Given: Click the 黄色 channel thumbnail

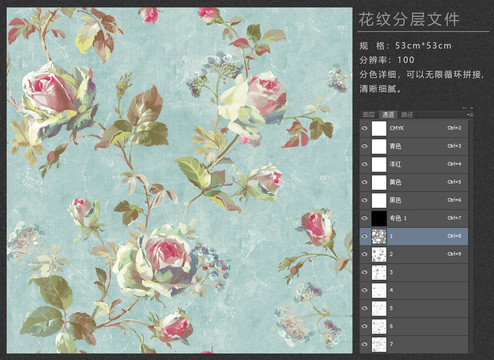Looking at the screenshot, I should tap(379, 182).
